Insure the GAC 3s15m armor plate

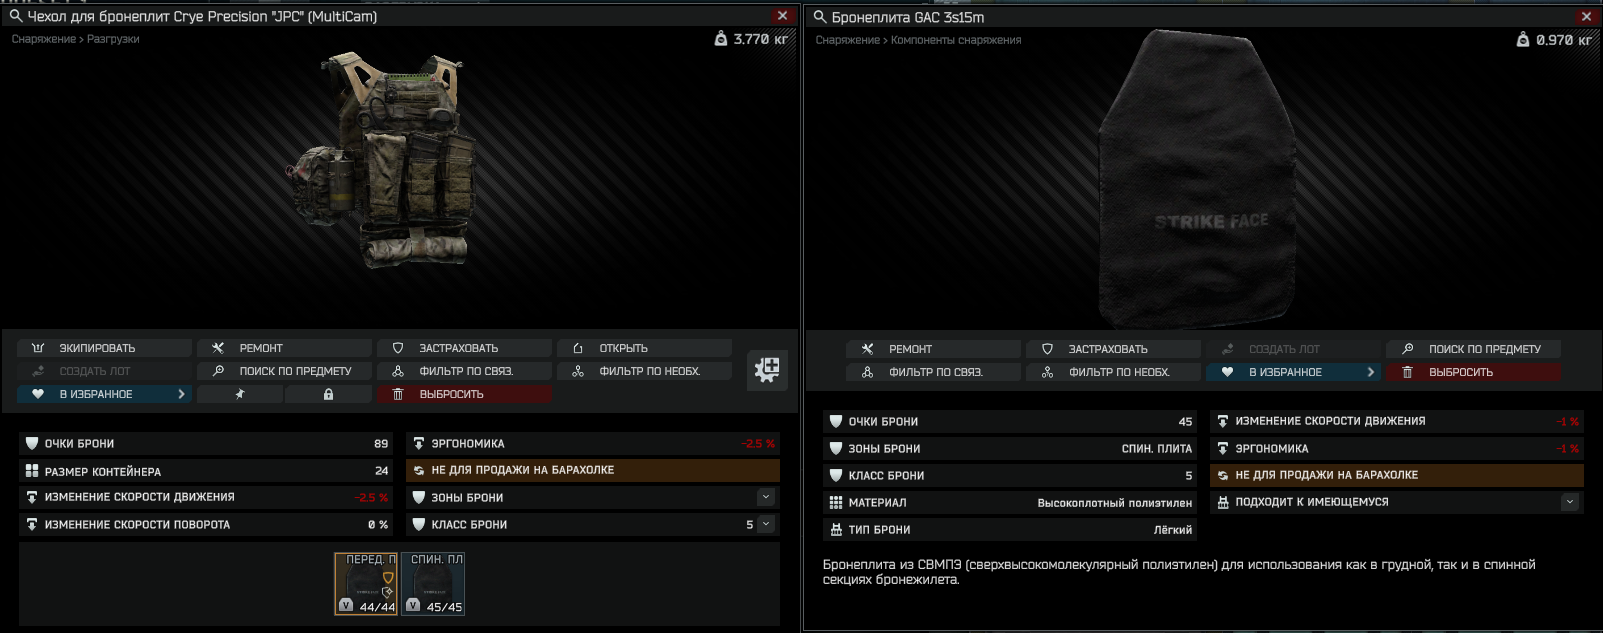[x=1113, y=349]
